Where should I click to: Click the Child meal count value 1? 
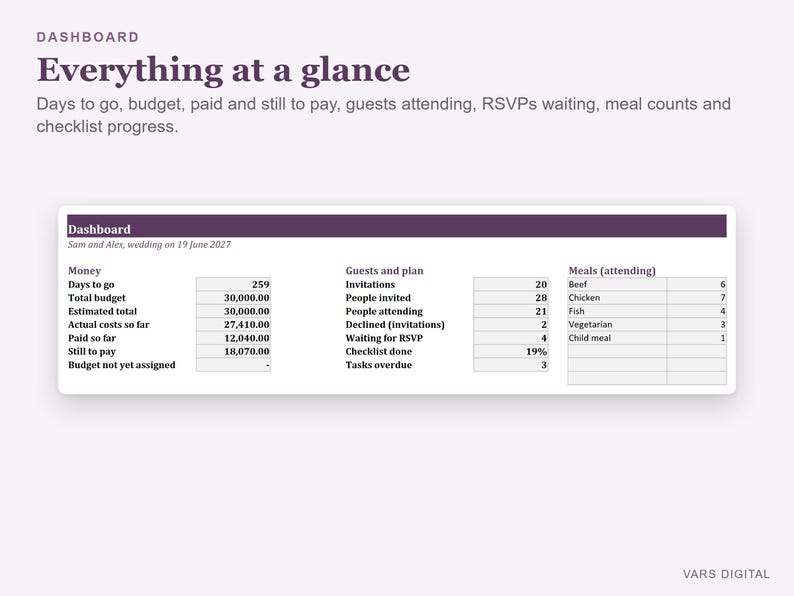(x=697, y=338)
